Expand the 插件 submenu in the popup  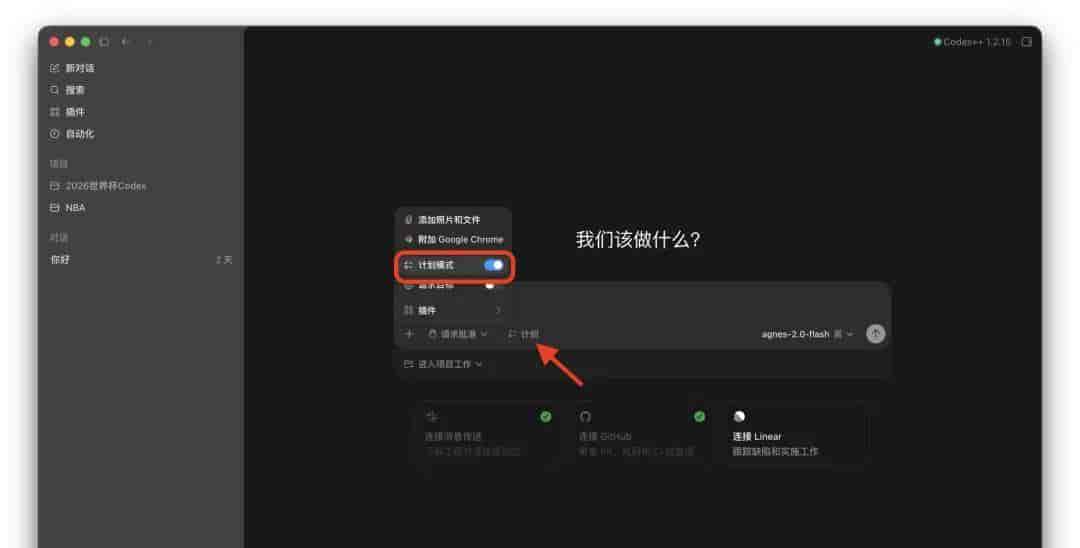point(452,310)
